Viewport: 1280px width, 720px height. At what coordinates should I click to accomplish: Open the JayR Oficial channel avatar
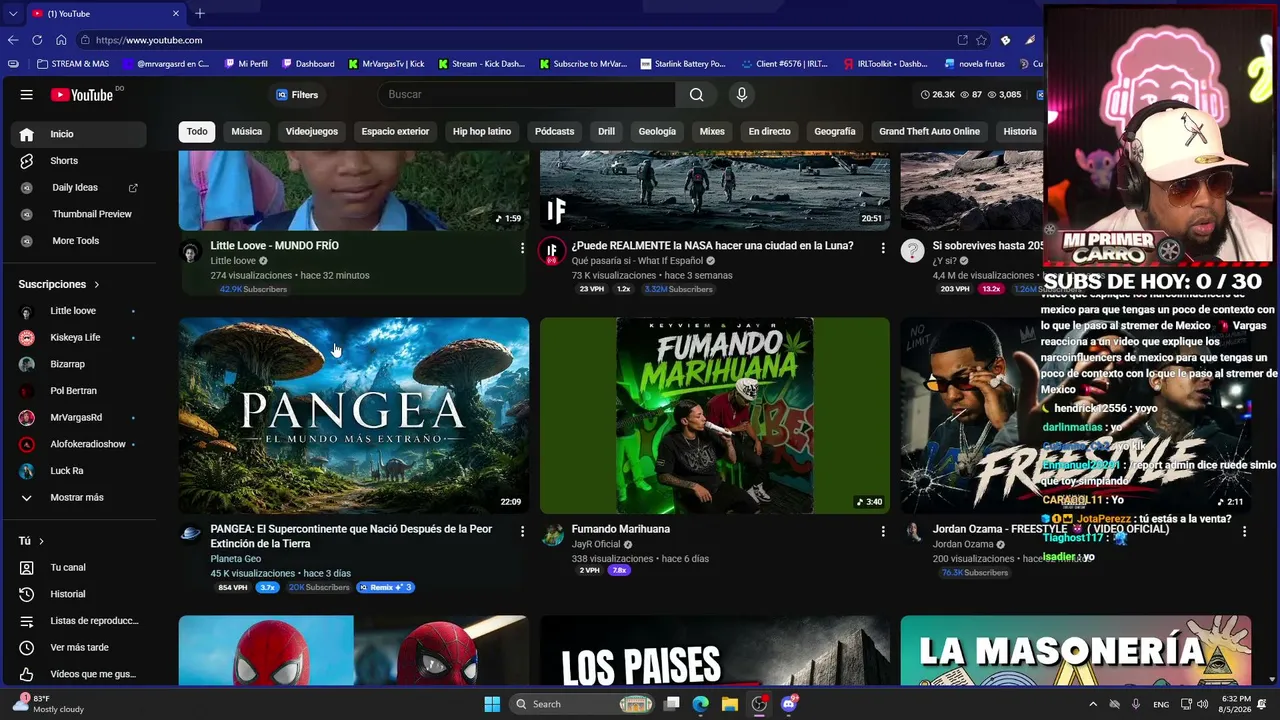click(551, 535)
